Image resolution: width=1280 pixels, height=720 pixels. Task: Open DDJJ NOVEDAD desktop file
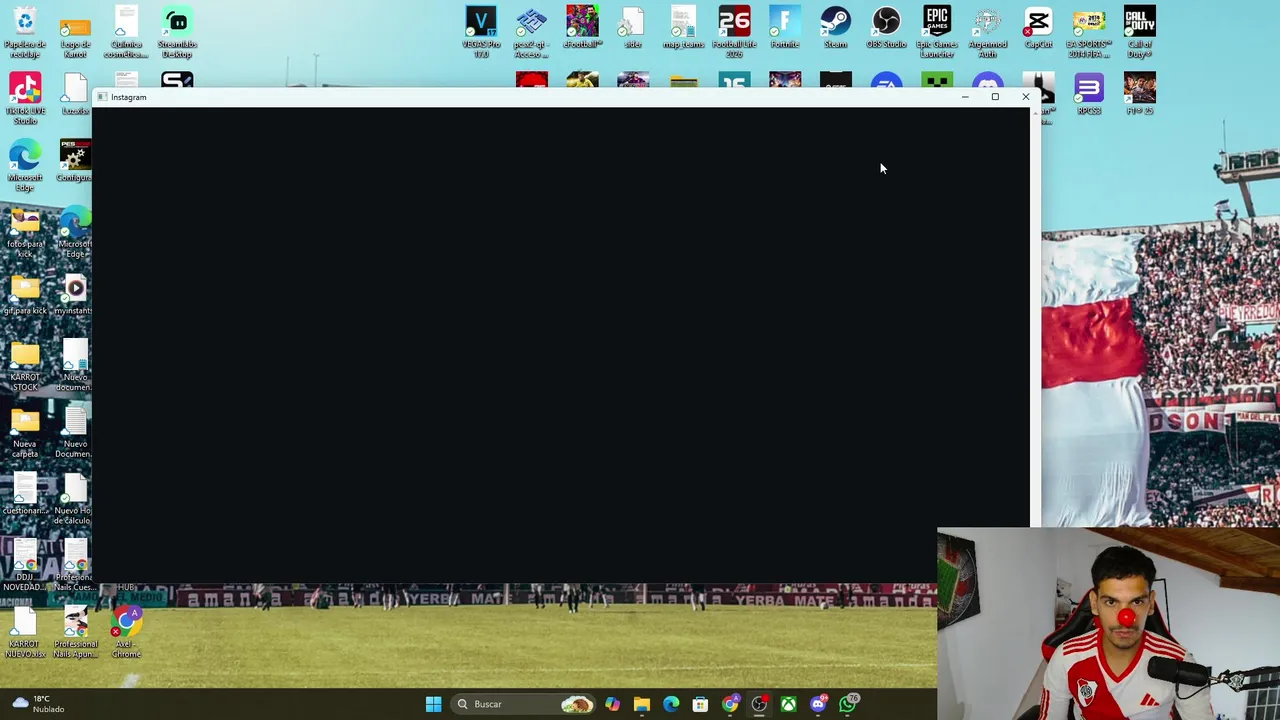pyautogui.click(x=25, y=566)
